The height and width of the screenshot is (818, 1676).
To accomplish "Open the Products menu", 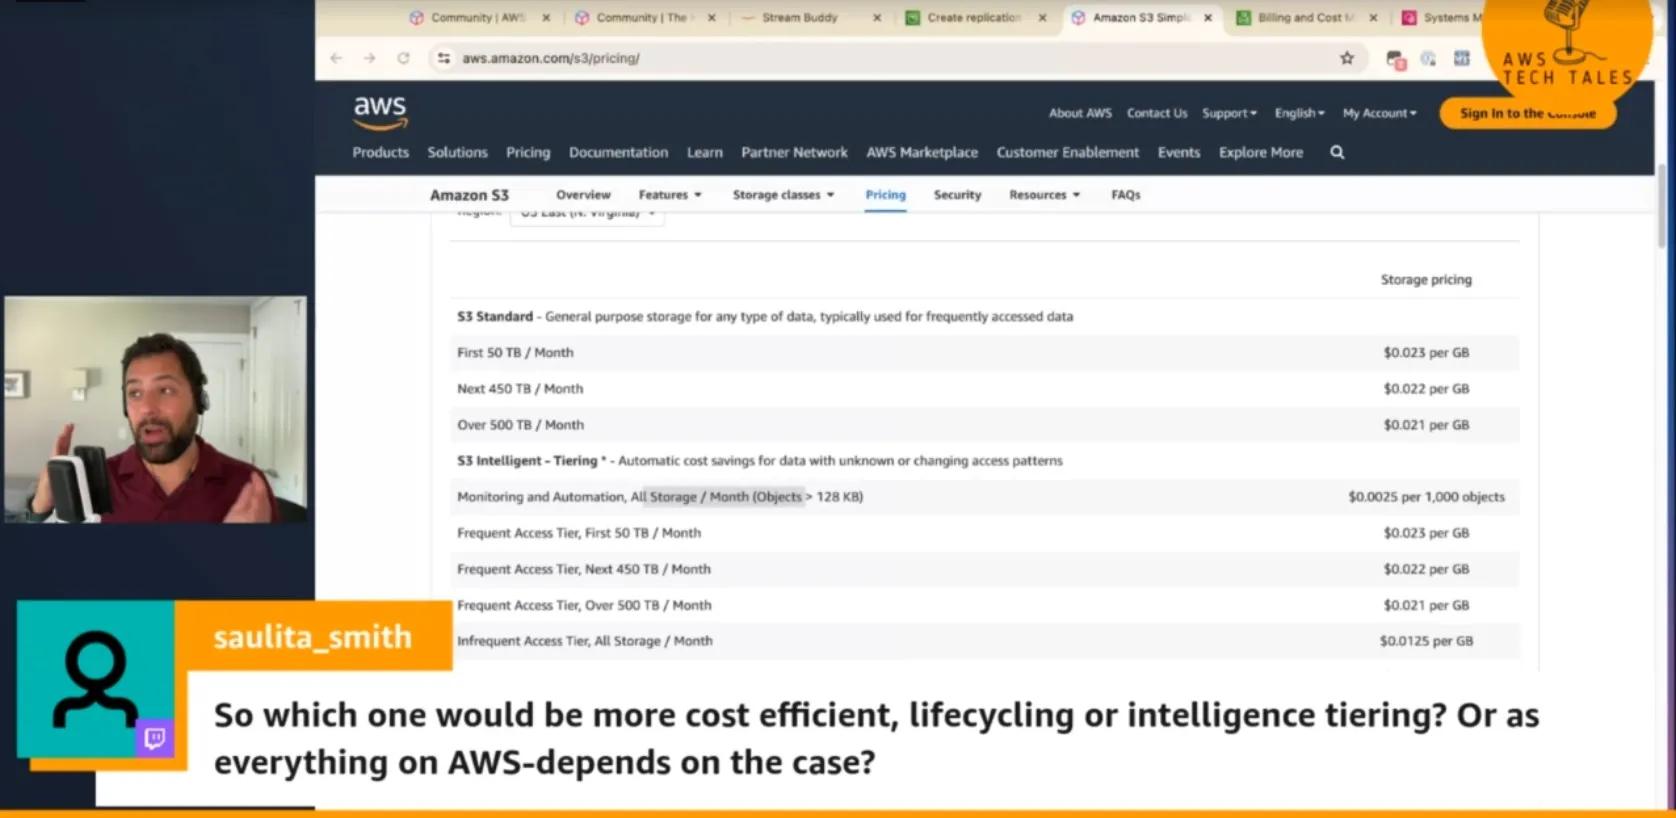I will coord(380,152).
